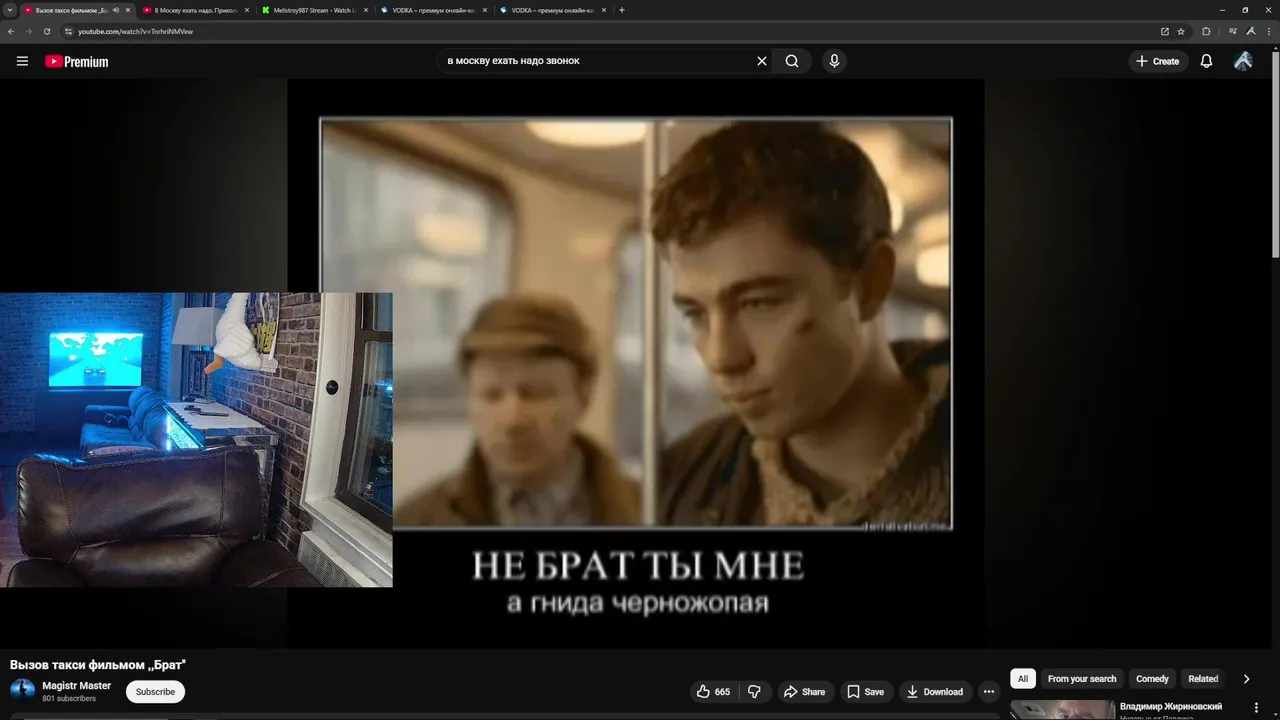This screenshot has width=1280, height=720.
Task: Reload the current page
Action: pos(46,32)
